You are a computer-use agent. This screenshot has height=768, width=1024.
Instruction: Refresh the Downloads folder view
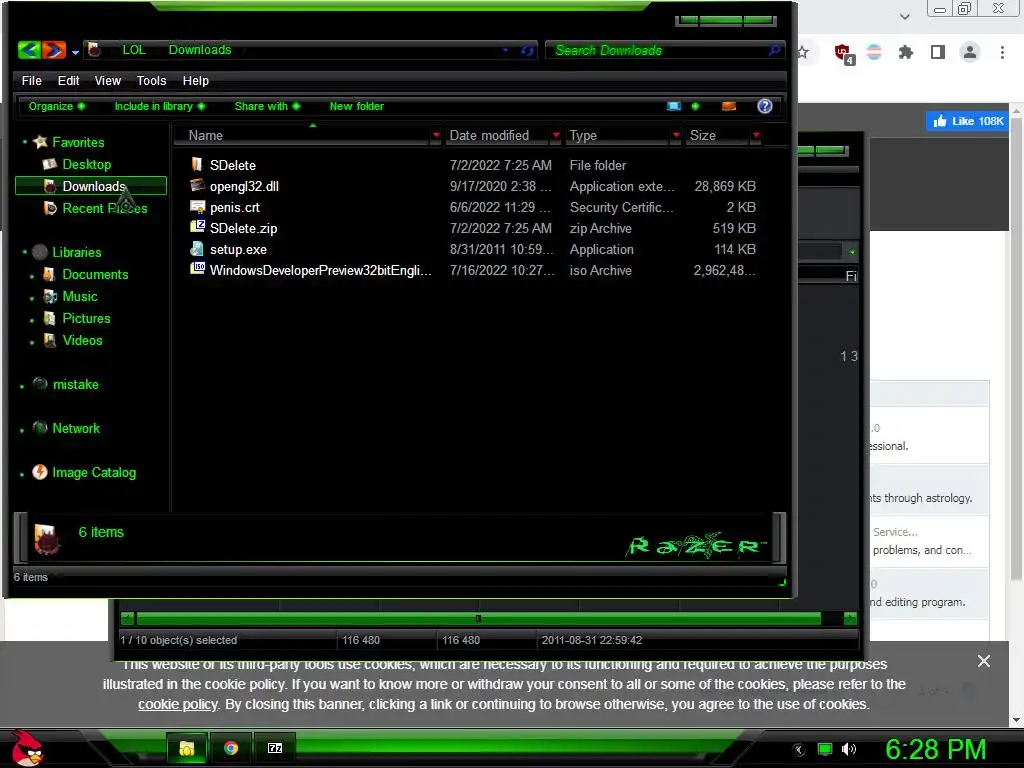point(527,50)
